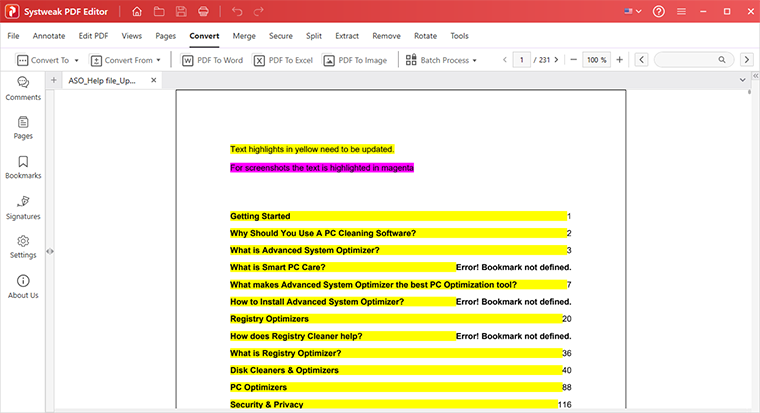
Task: Click the Undo arrow
Action: coord(237,11)
